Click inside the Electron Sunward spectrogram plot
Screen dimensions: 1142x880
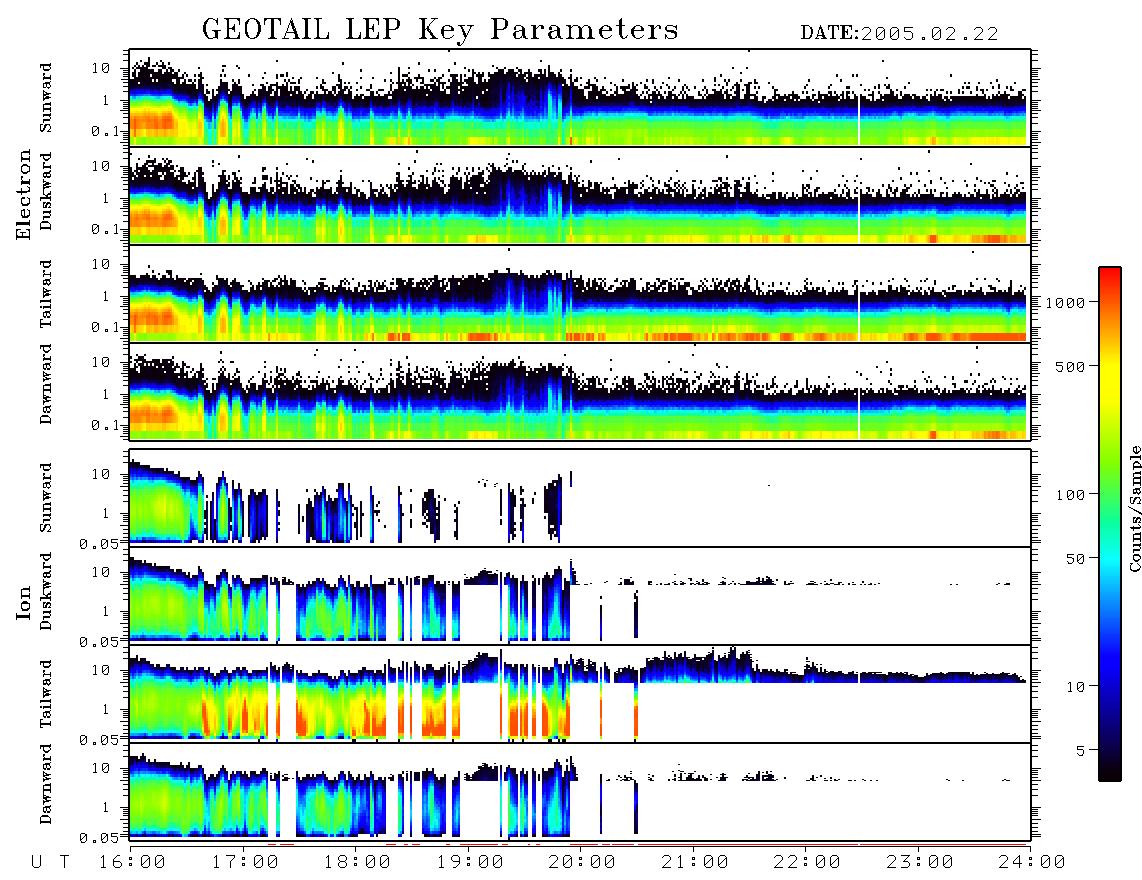(580, 98)
